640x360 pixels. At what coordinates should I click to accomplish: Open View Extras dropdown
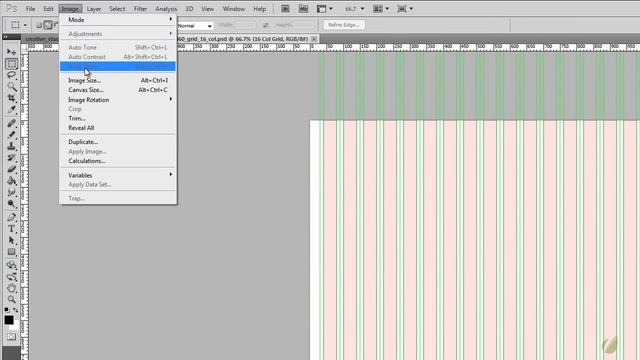click(325, 9)
